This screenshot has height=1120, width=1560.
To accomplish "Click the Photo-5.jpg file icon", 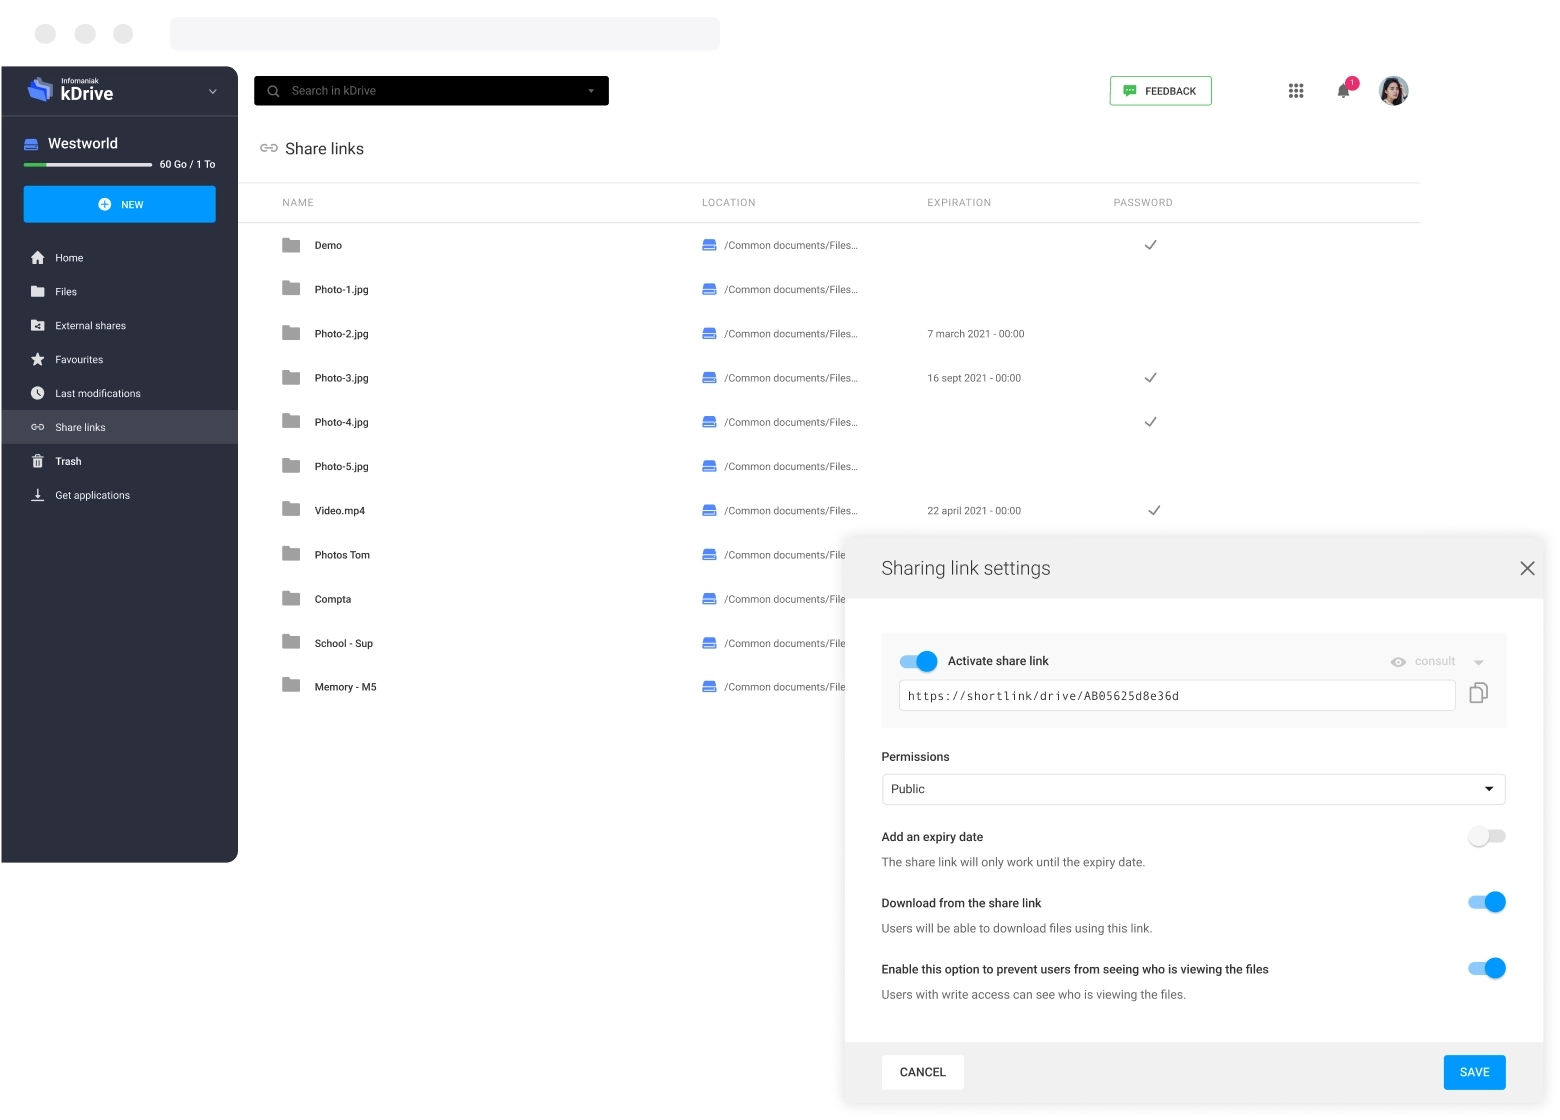I will point(291,466).
